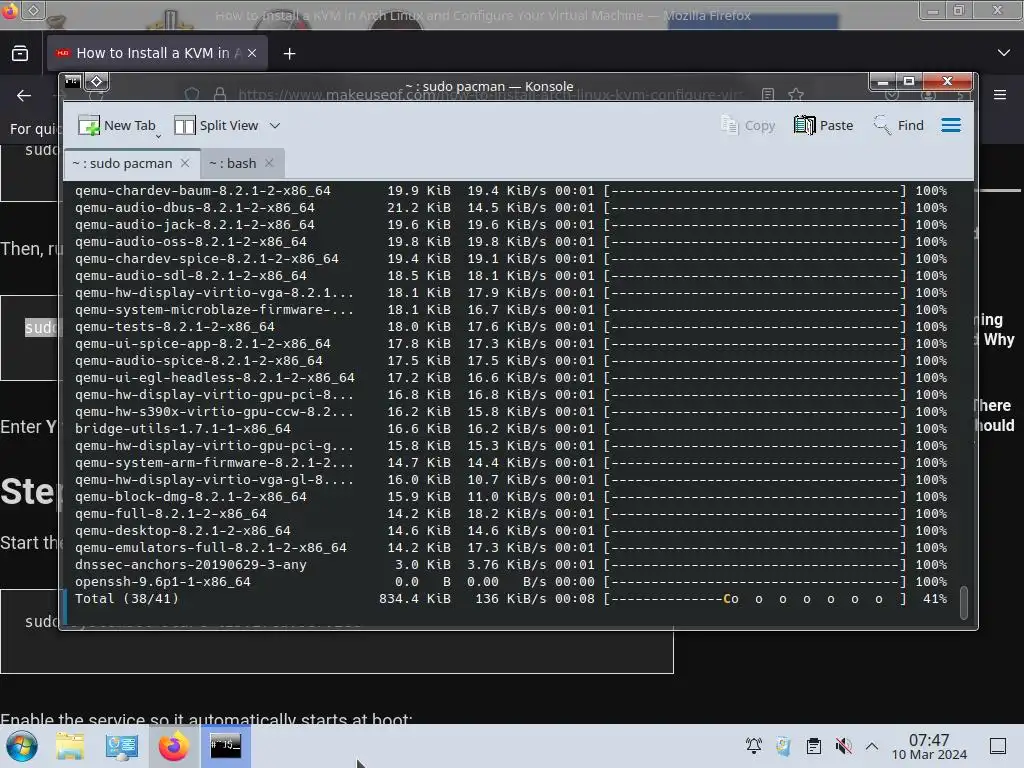
Task: Close the Firefox tab 'How to Install a KVM'
Action: [252, 53]
